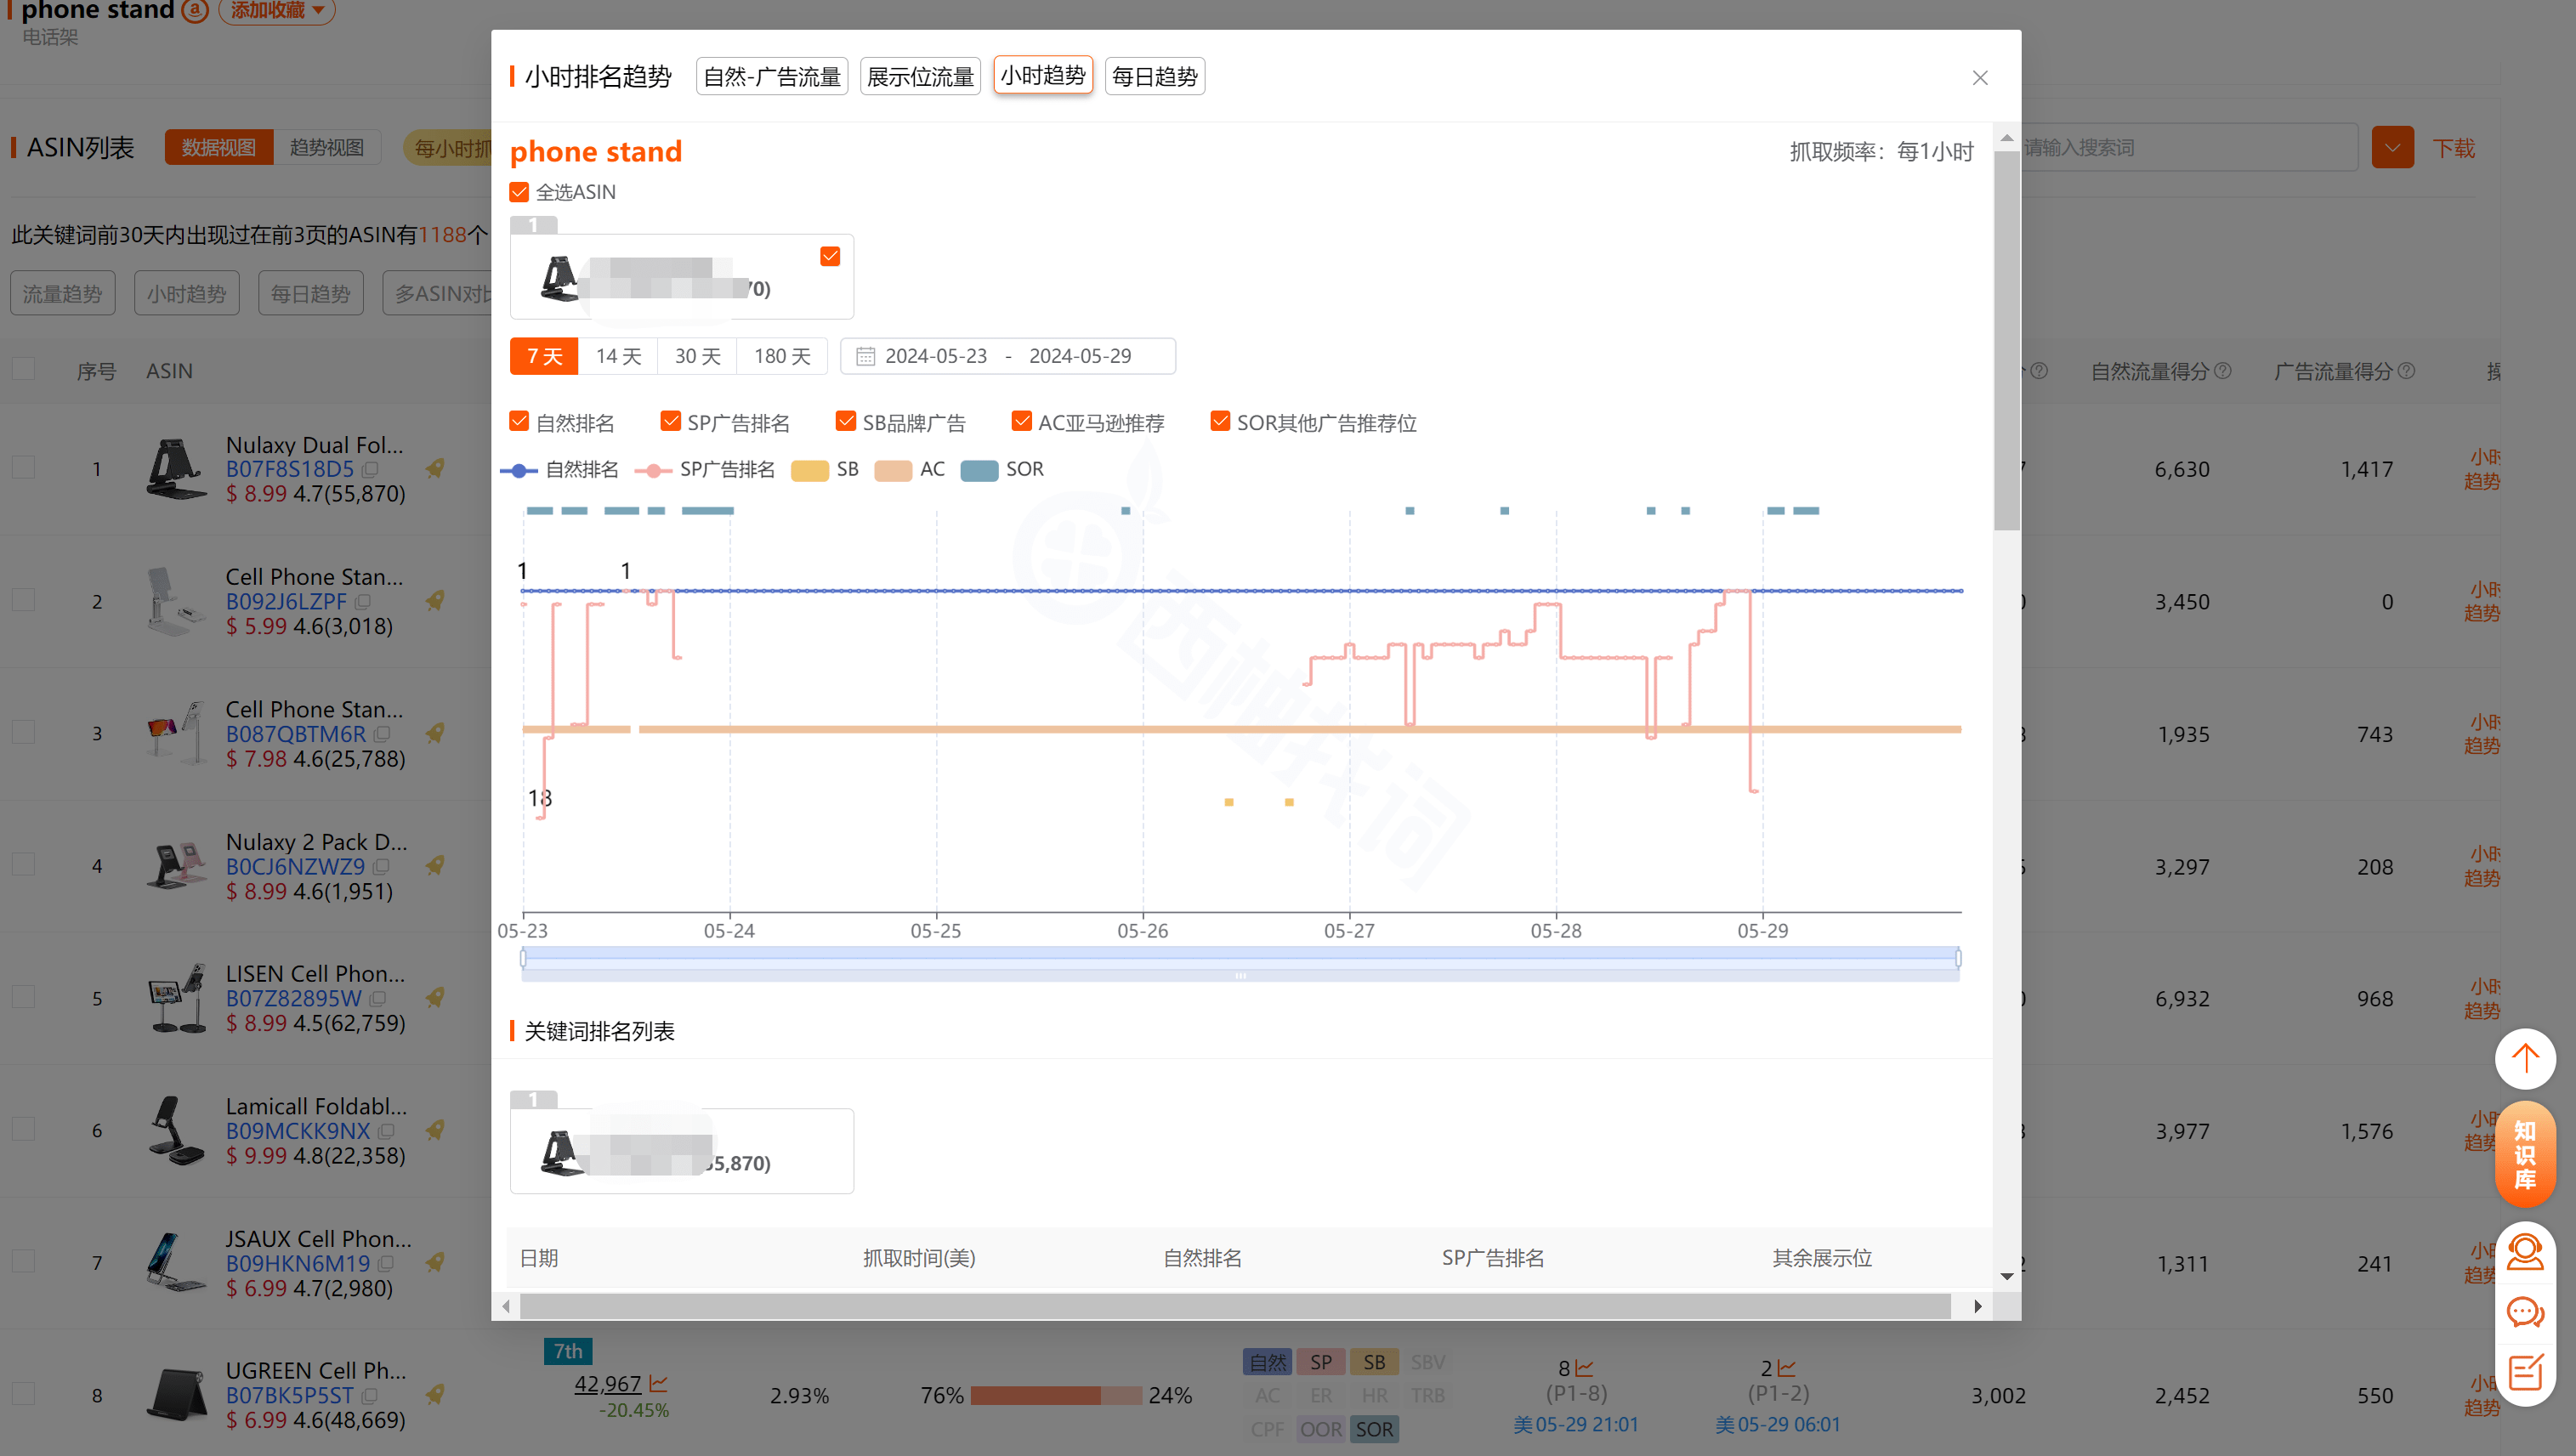
Task: Click the 广告流量得分 help icon
Action: (x=2407, y=371)
